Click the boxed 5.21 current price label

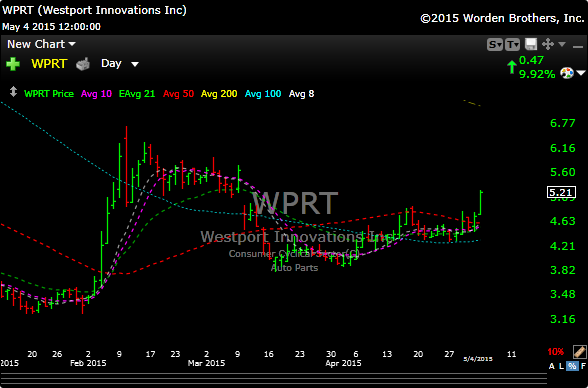pyautogui.click(x=561, y=192)
